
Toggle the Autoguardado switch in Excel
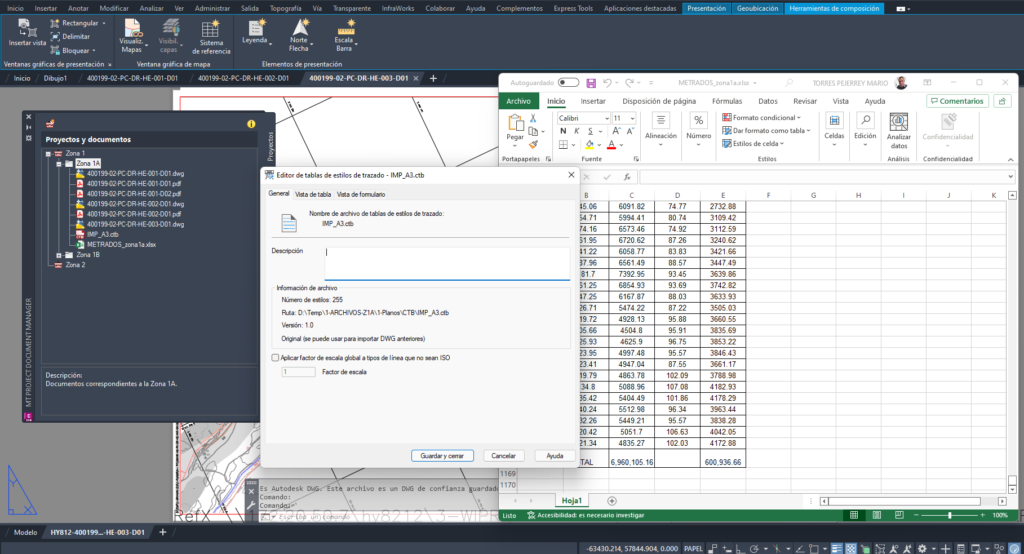569,82
